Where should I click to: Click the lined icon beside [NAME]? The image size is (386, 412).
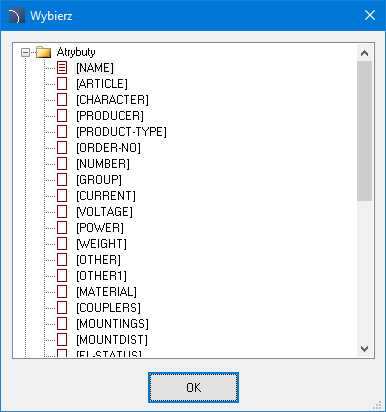pos(62,68)
